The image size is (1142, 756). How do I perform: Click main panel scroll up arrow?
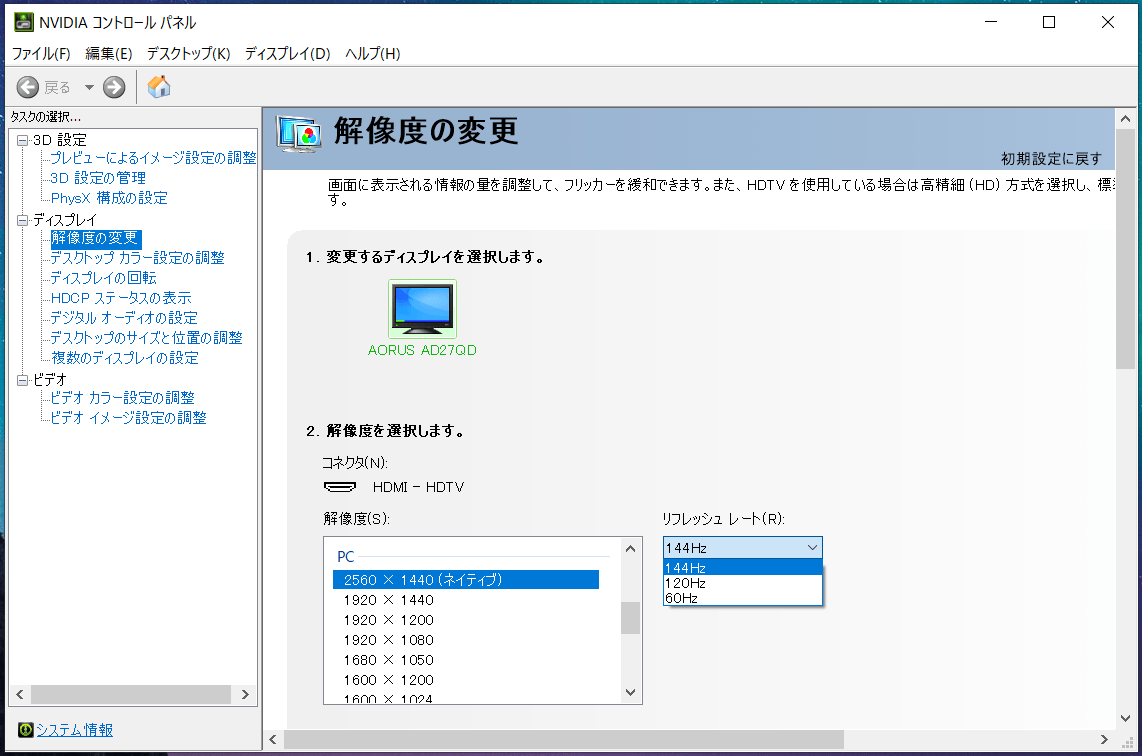tap(1125, 119)
